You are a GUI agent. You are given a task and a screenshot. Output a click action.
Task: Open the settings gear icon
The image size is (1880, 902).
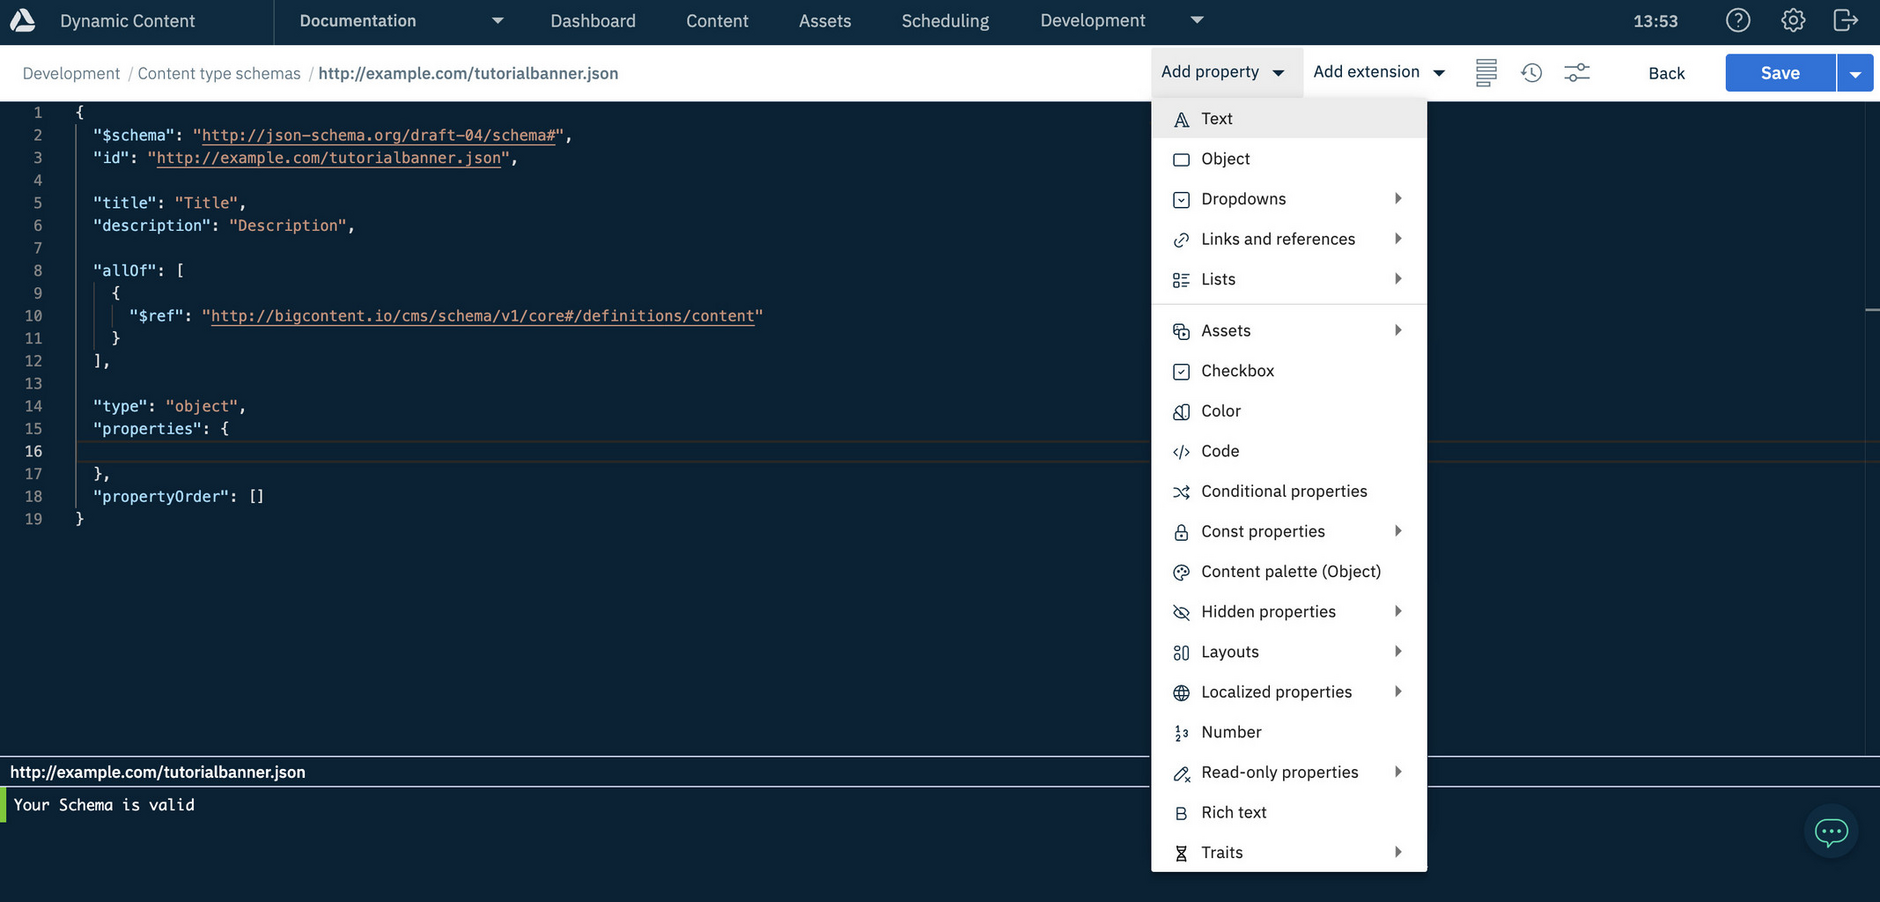[1793, 20]
